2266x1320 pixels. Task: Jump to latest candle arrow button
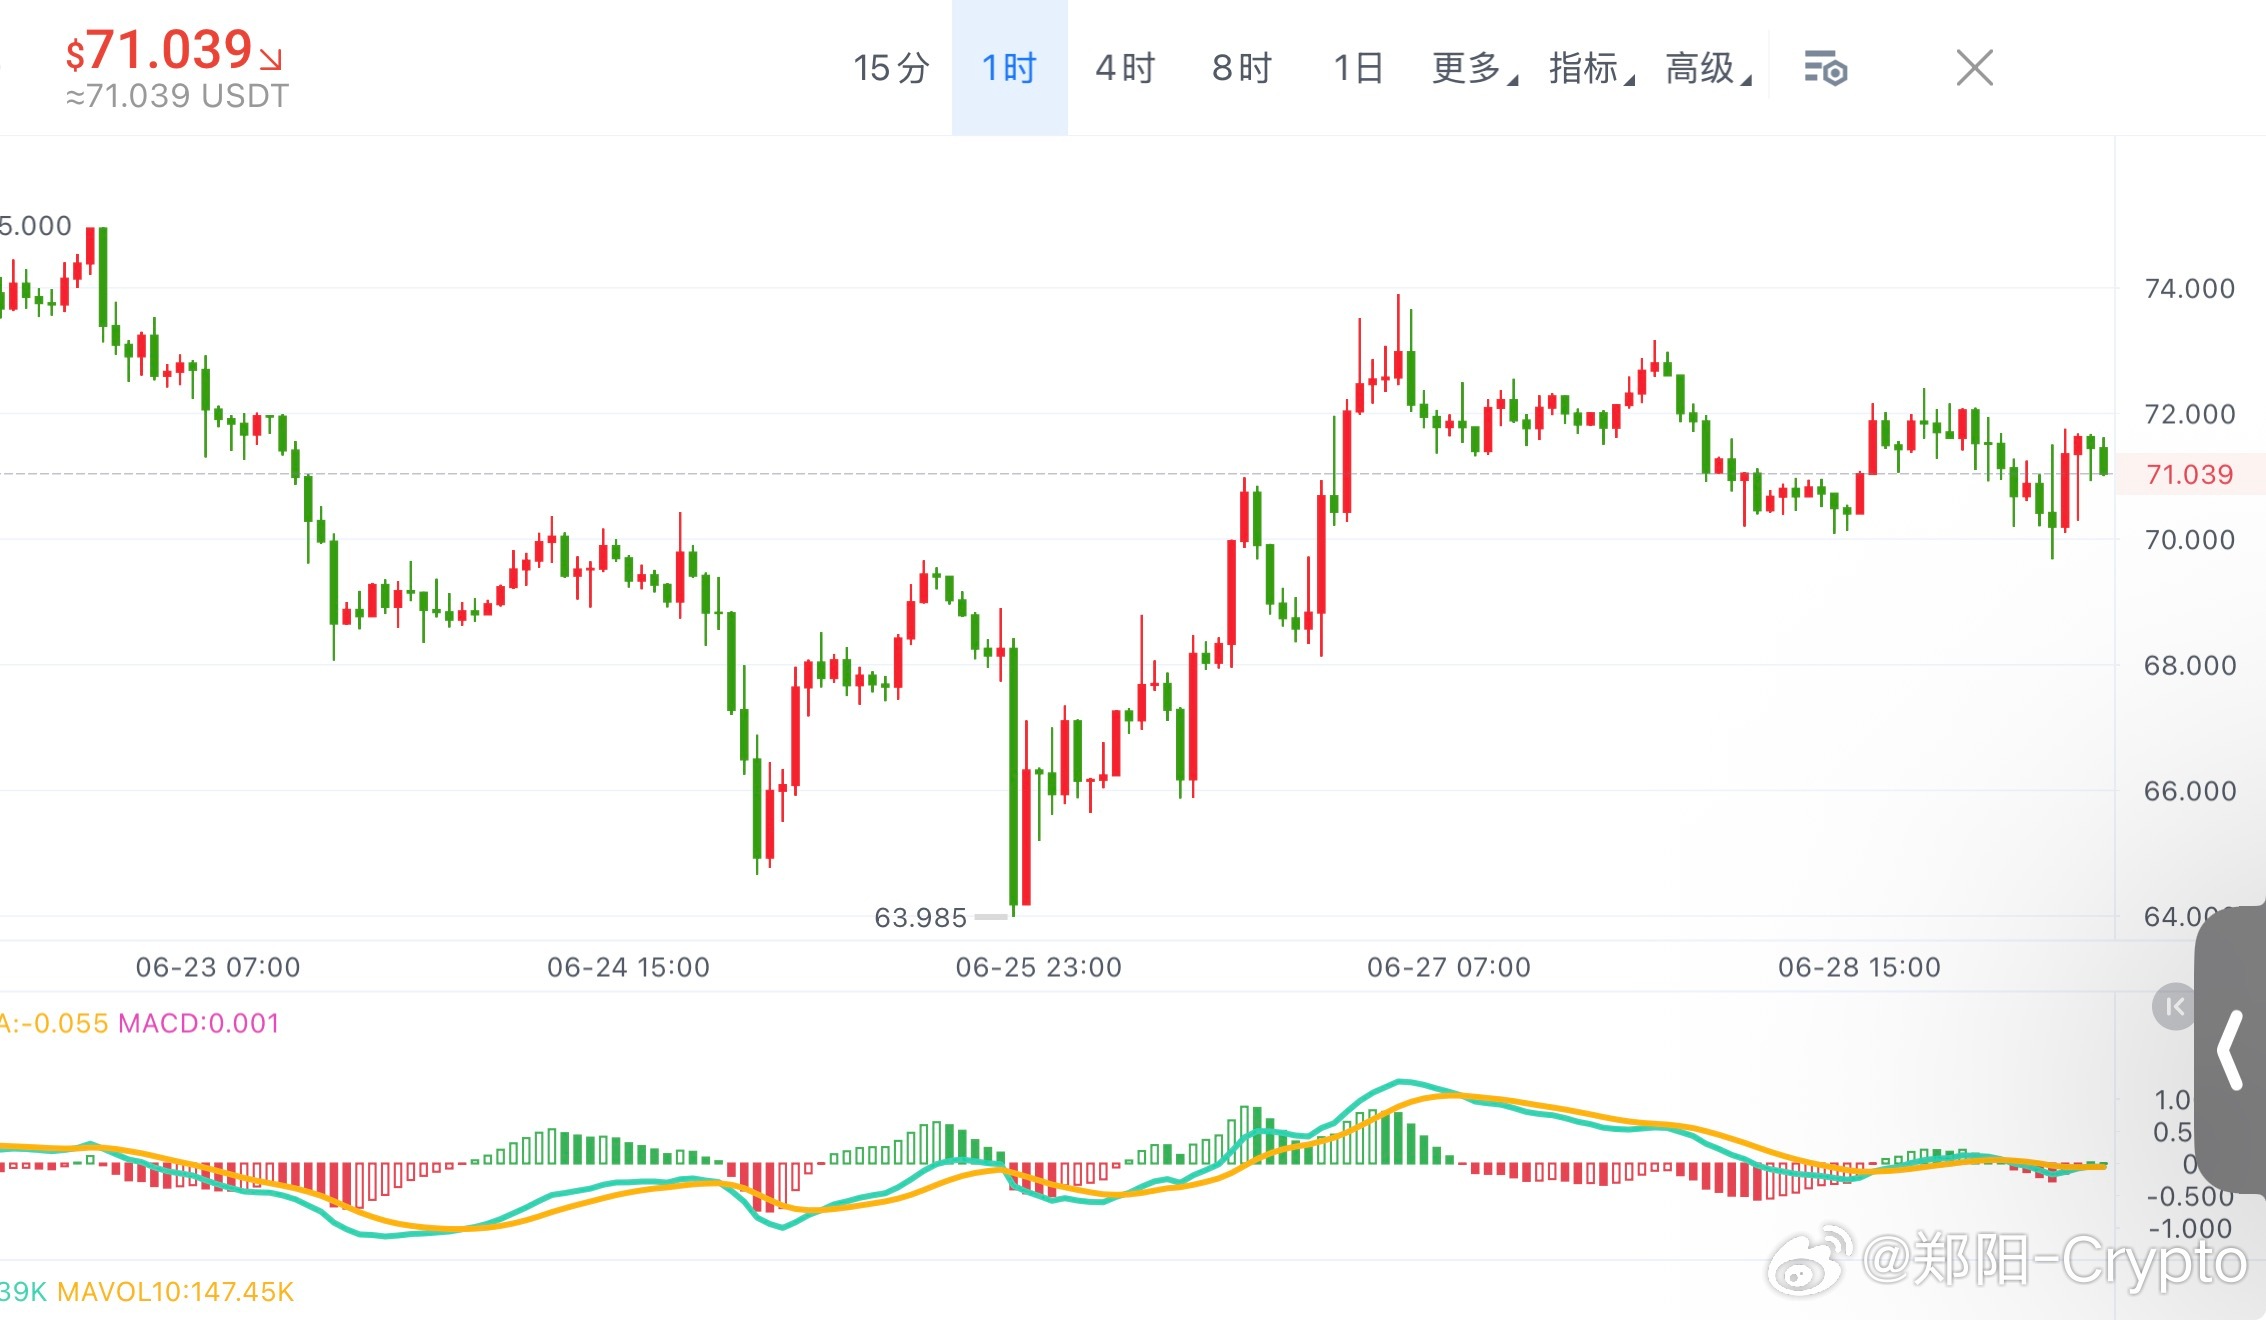pyautogui.click(x=2173, y=1007)
